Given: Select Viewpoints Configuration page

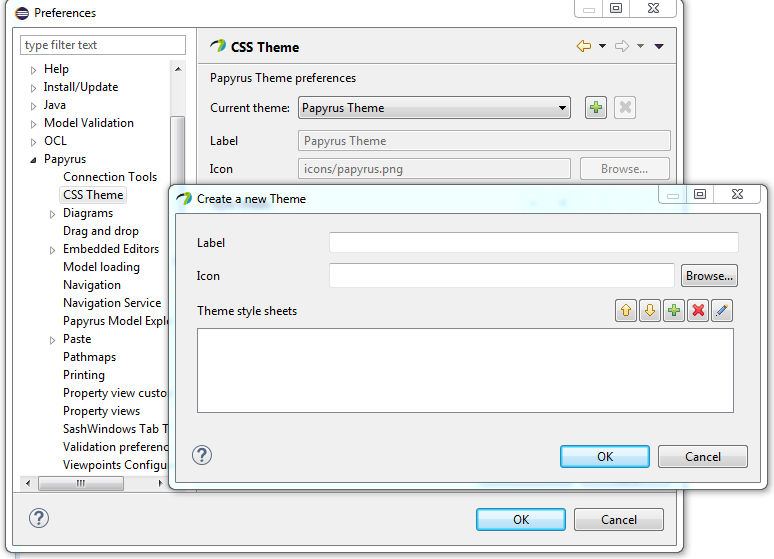Looking at the screenshot, I should pos(116,465).
